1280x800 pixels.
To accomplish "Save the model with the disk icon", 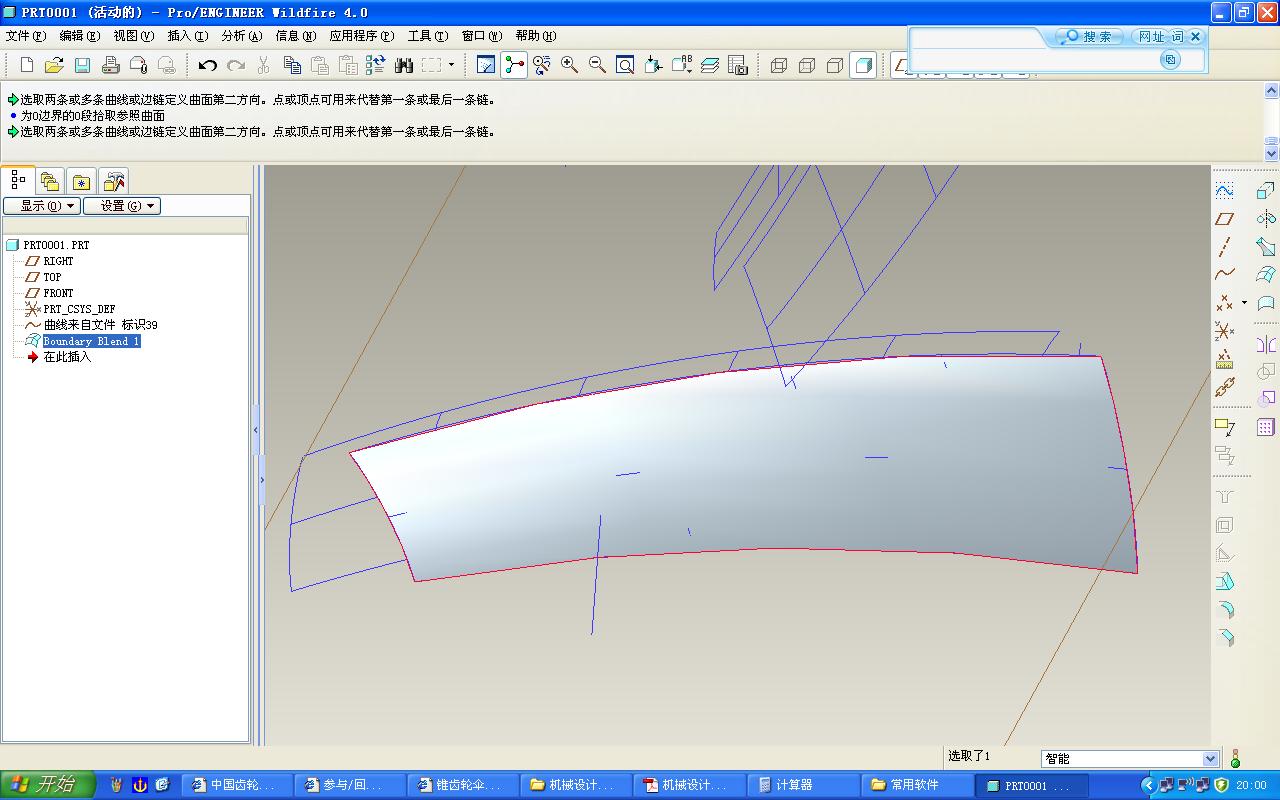I will (82, 65).
